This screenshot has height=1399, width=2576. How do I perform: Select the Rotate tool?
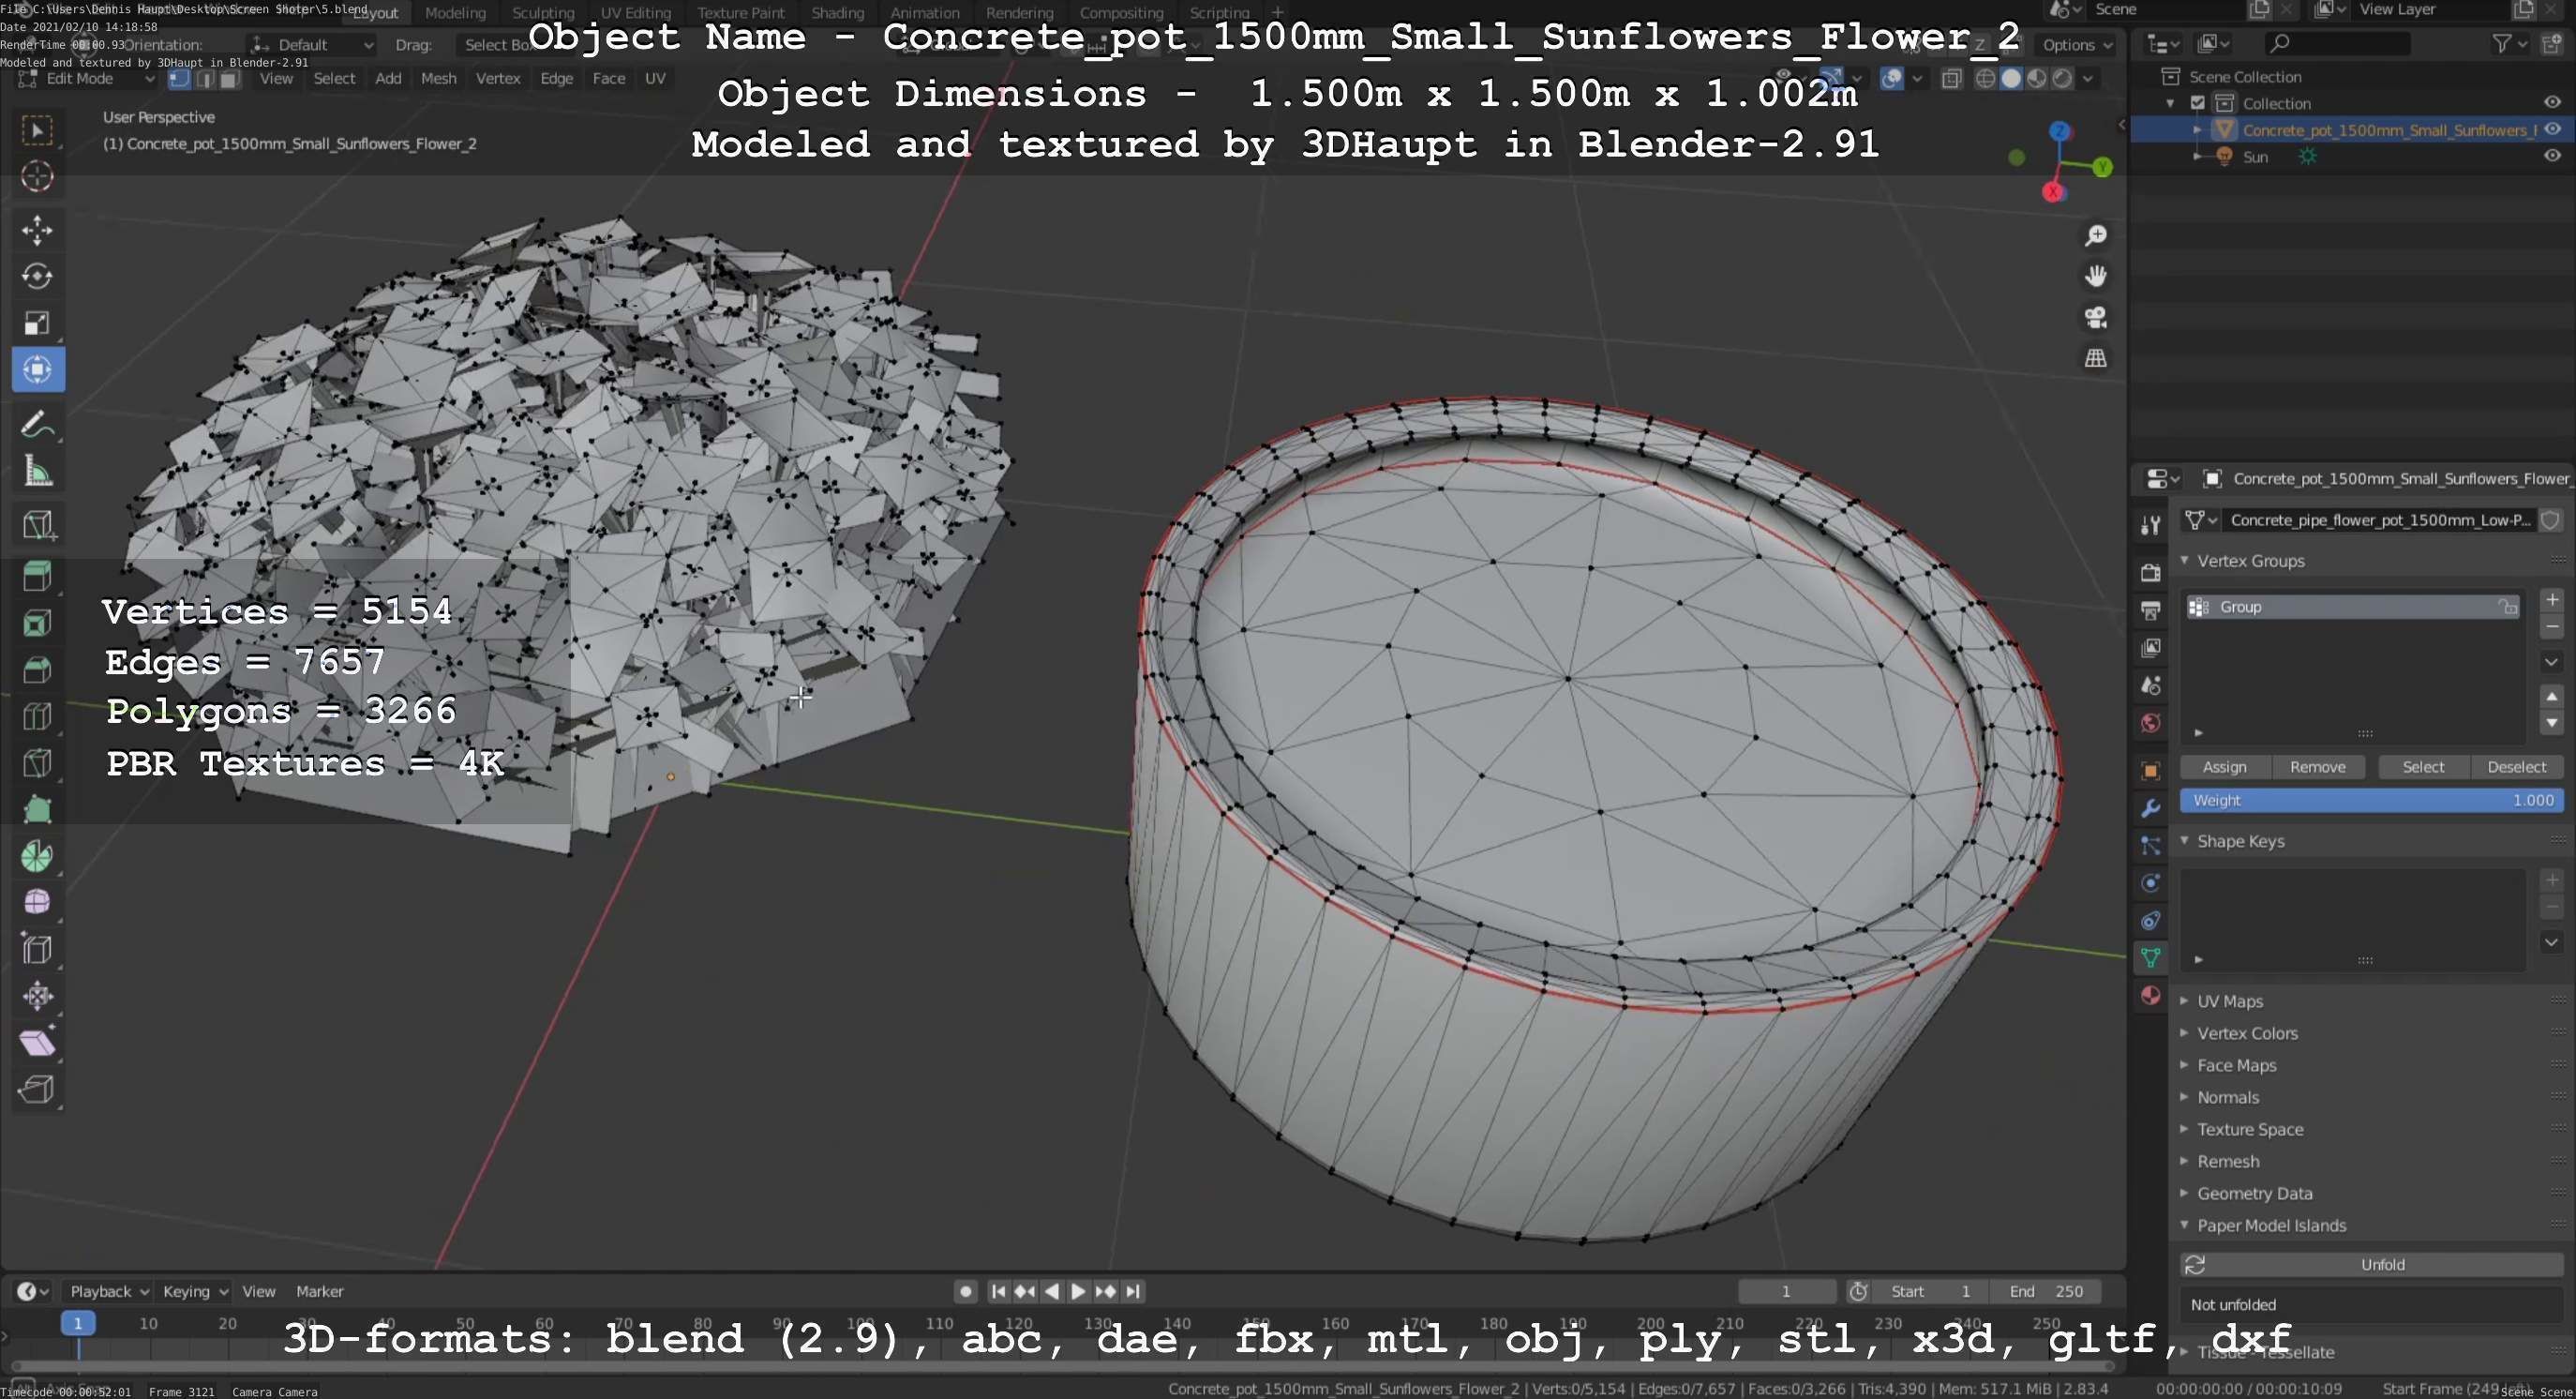coord(37,276)
